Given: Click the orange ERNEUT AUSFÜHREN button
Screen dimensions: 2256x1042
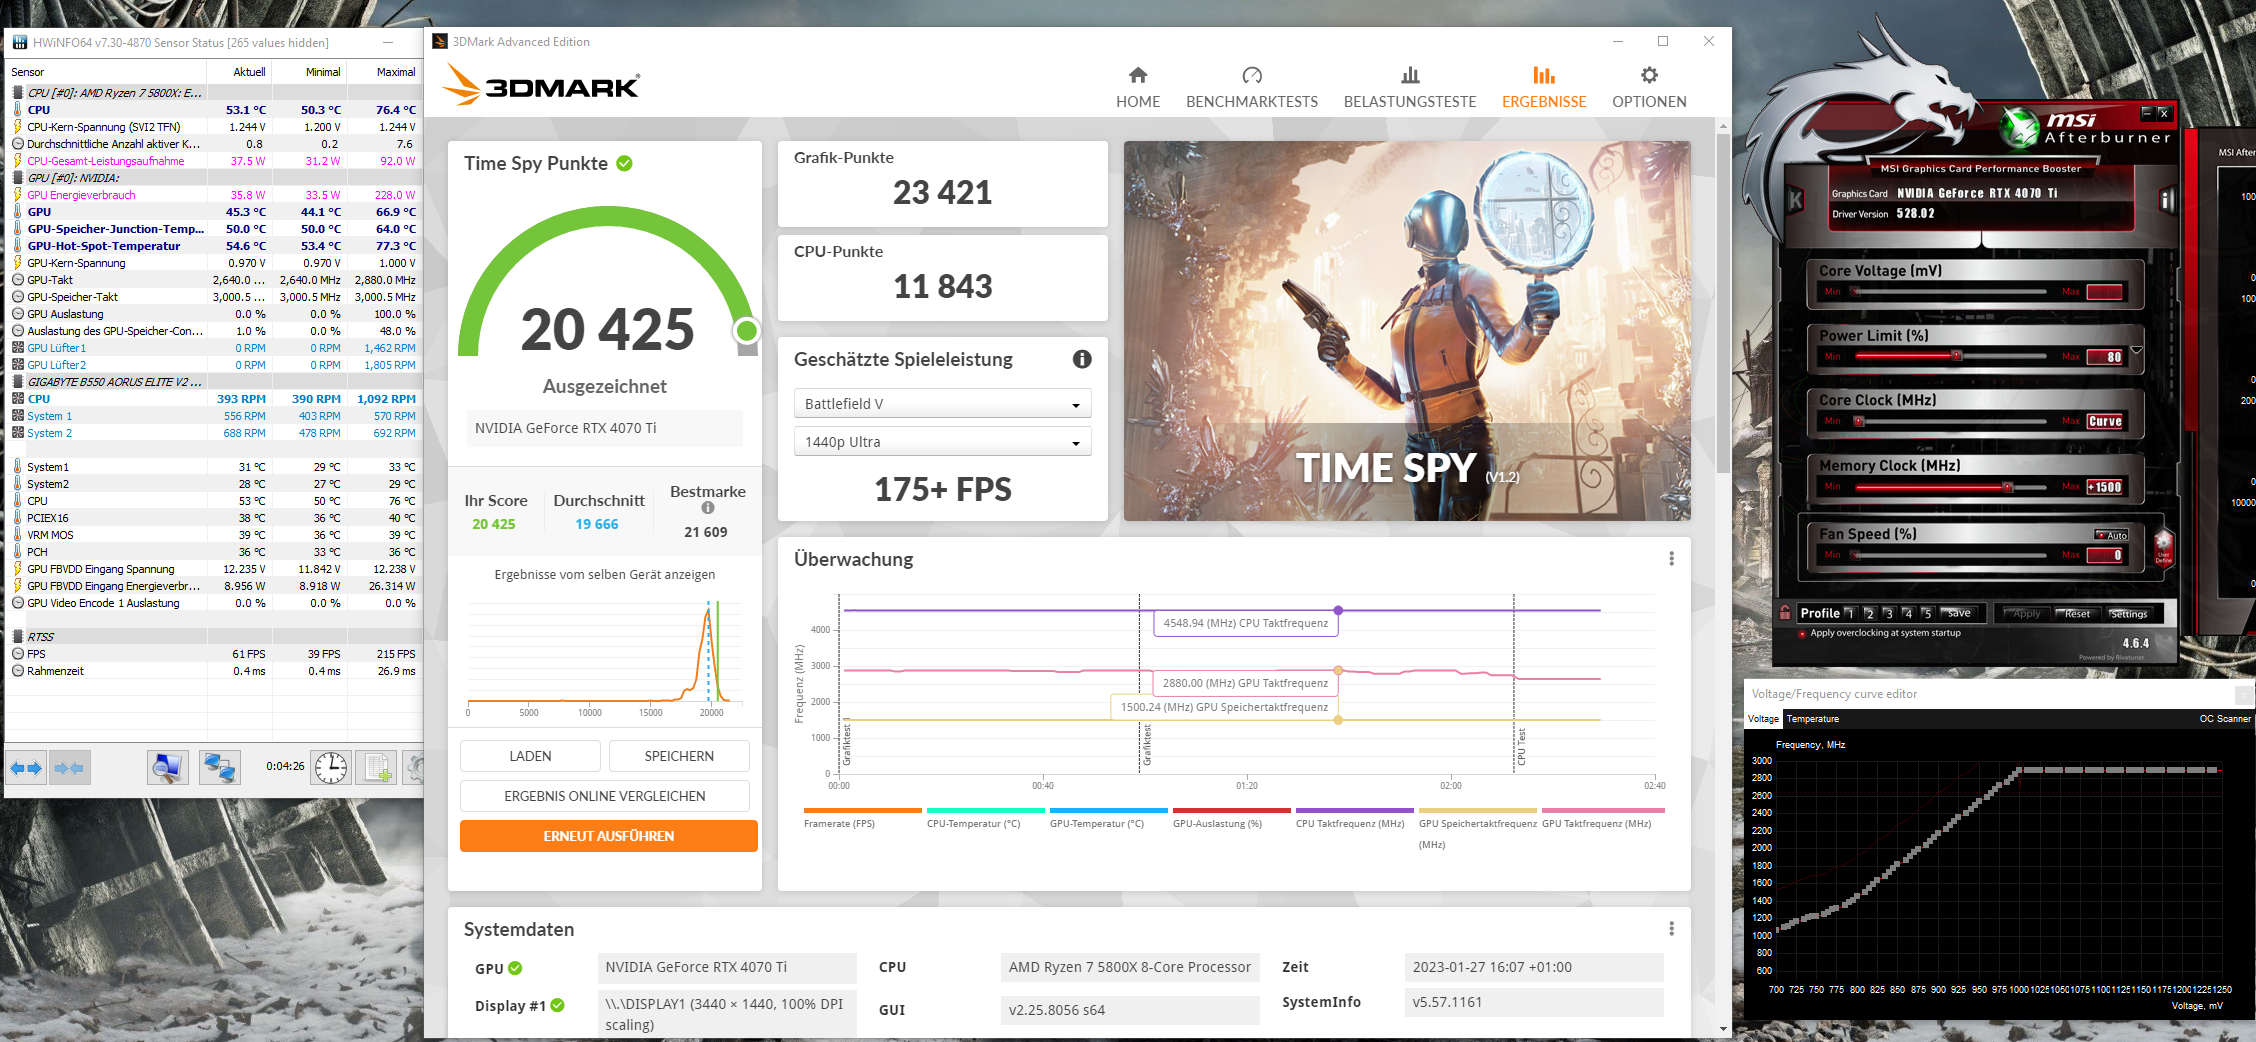Looking at the screenshot, I should (608, 836).
